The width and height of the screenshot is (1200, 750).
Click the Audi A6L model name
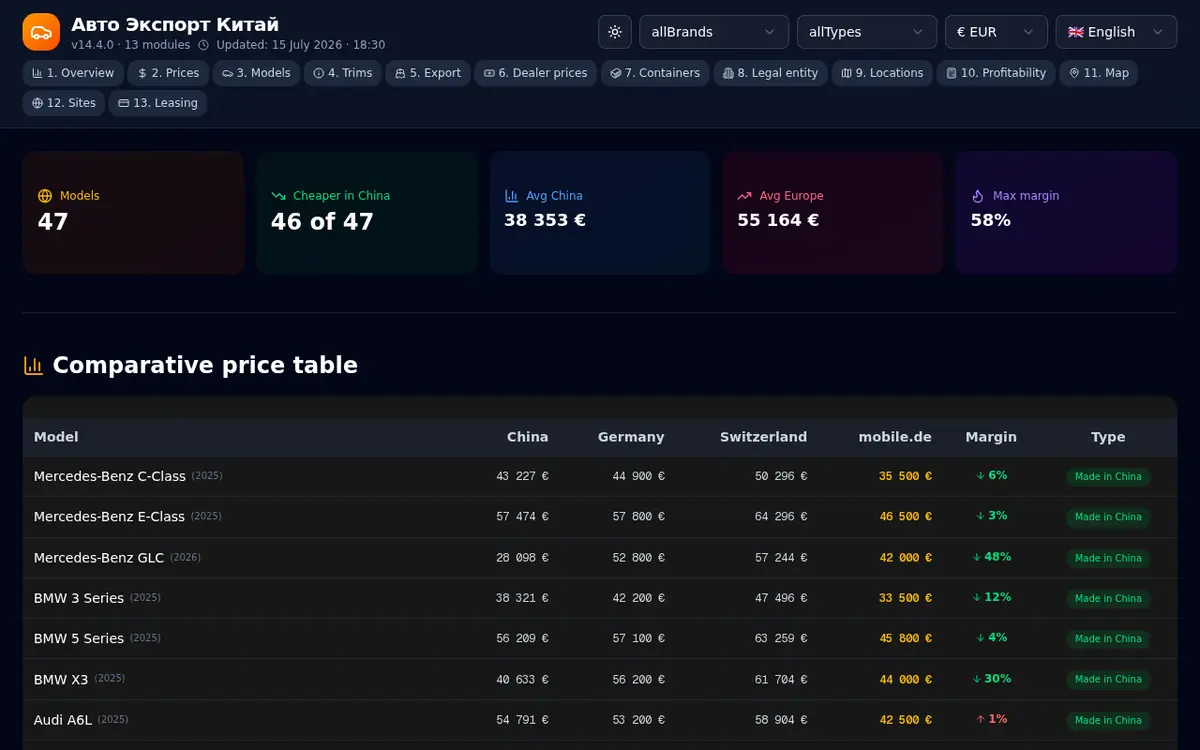63,720
